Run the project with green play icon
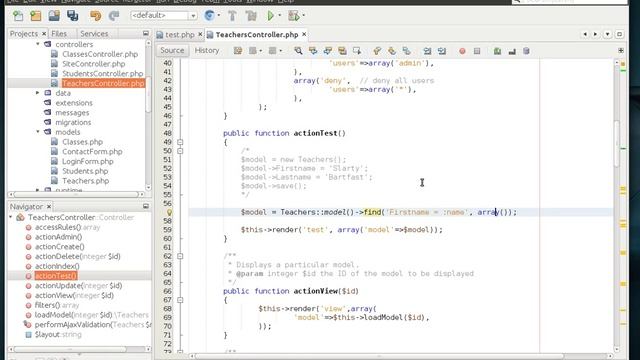The width and height of the screenshot is (640, 360). (x=270, y=16)
